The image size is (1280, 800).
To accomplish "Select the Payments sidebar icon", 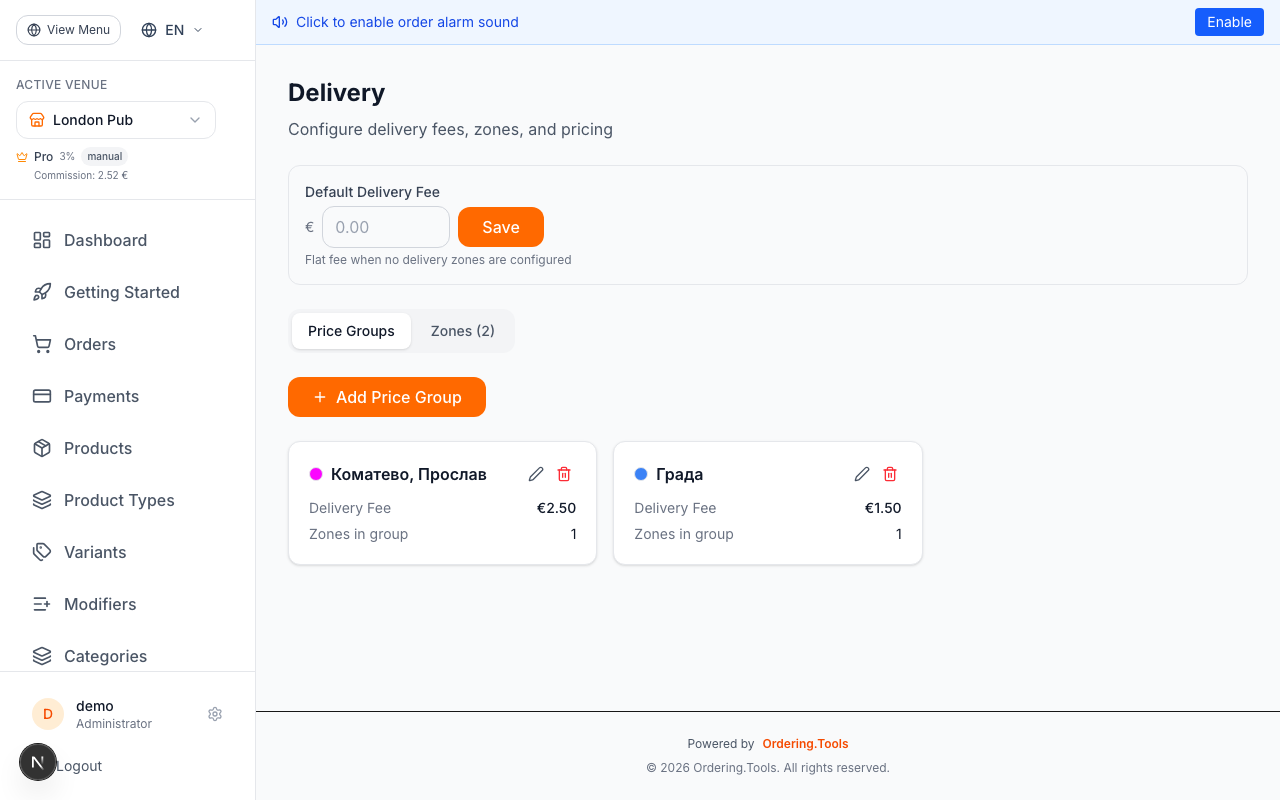I will click(41, 396).
